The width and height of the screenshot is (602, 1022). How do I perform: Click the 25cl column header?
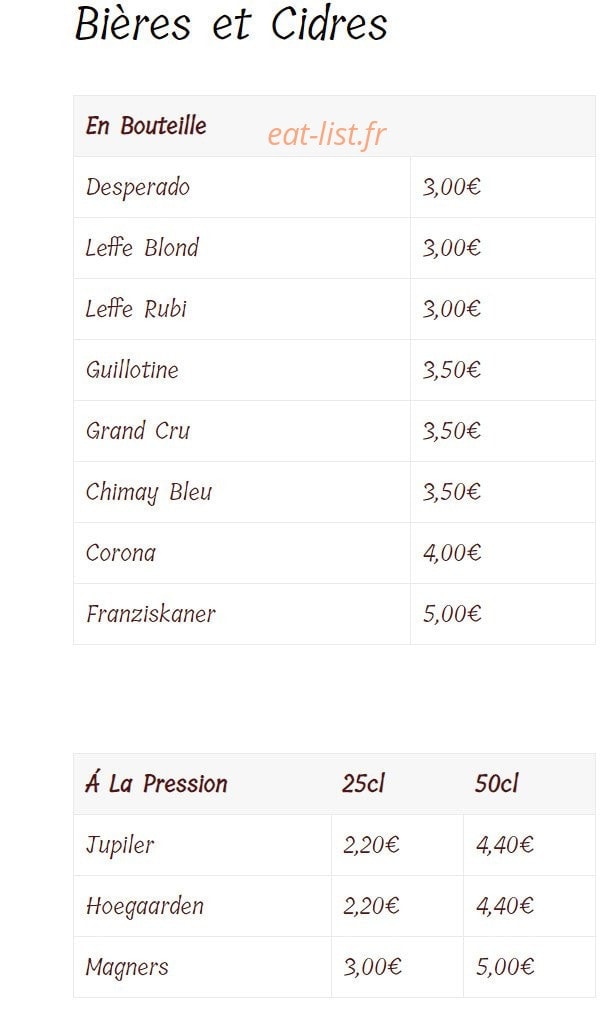click(364, 783)
